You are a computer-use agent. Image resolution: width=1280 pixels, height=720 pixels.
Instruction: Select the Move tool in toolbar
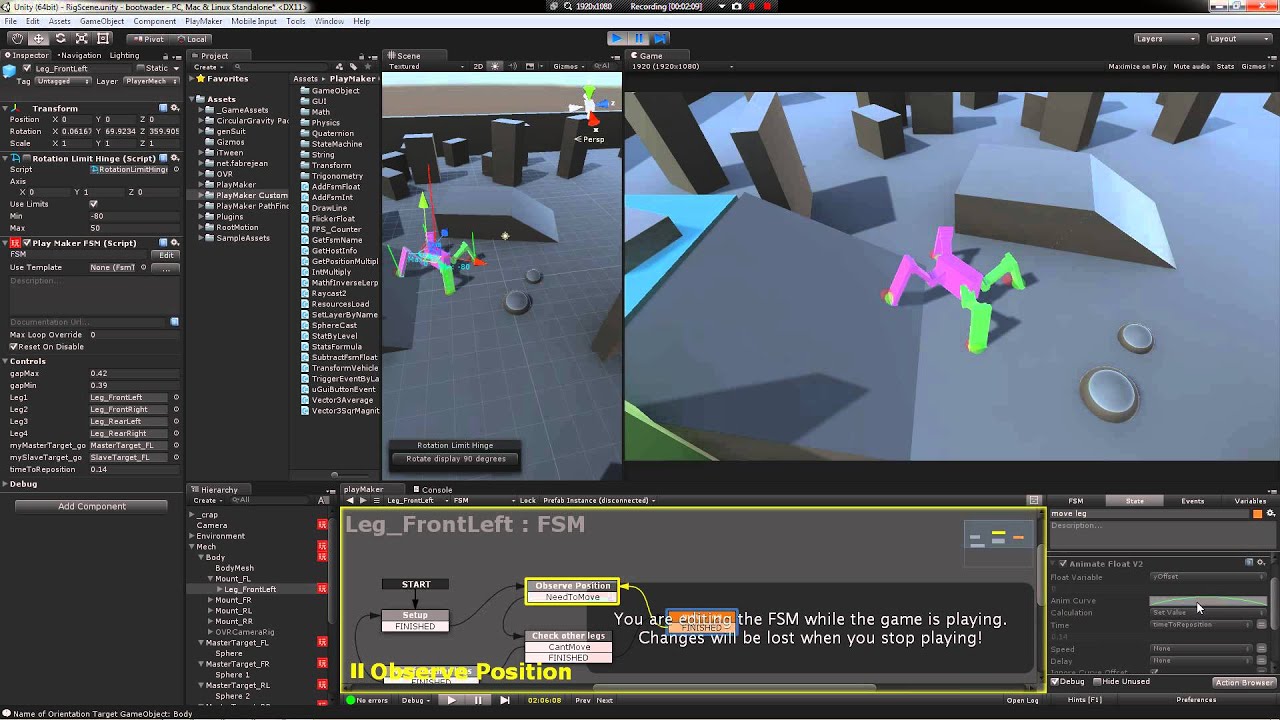point(38,38)
